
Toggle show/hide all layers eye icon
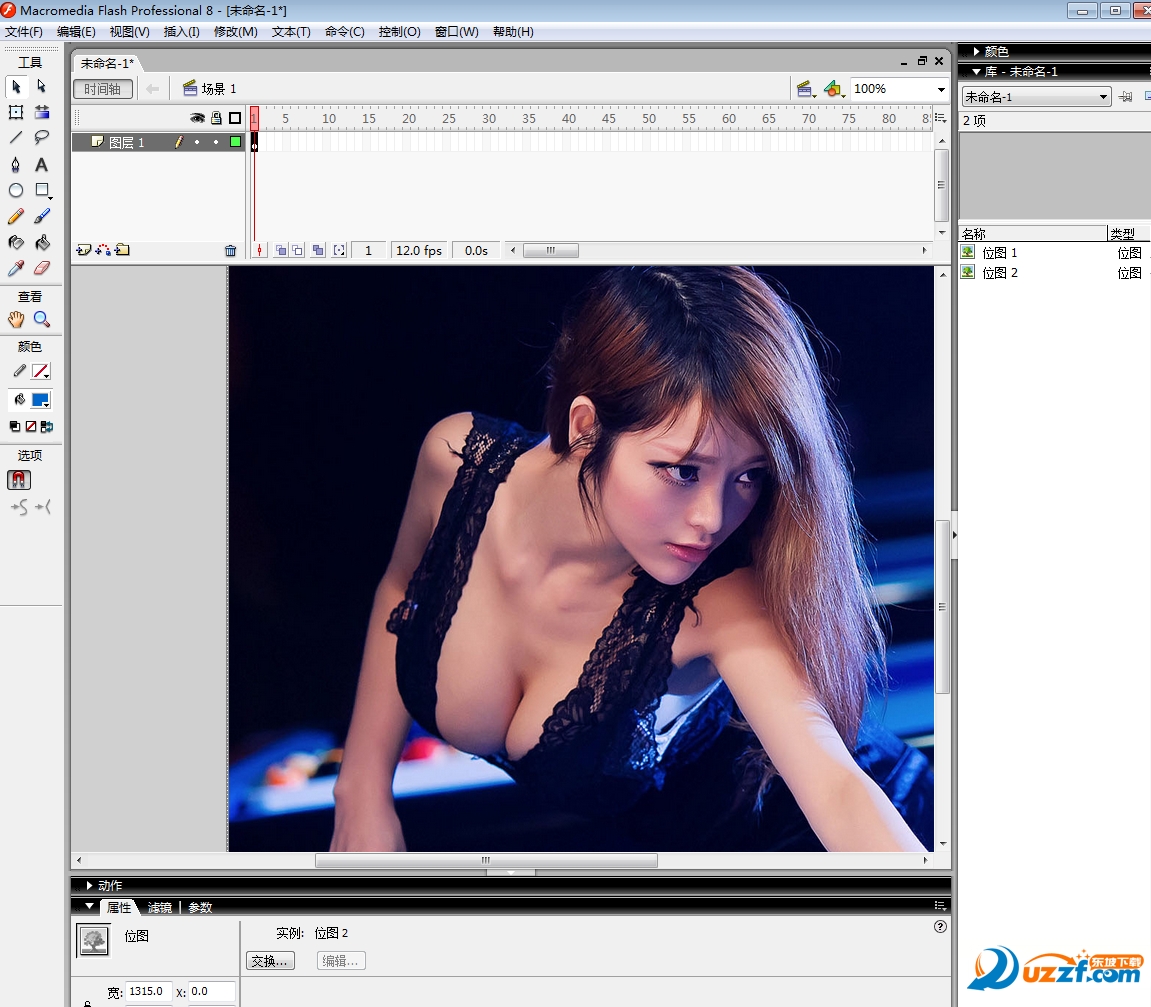(197, 118)
